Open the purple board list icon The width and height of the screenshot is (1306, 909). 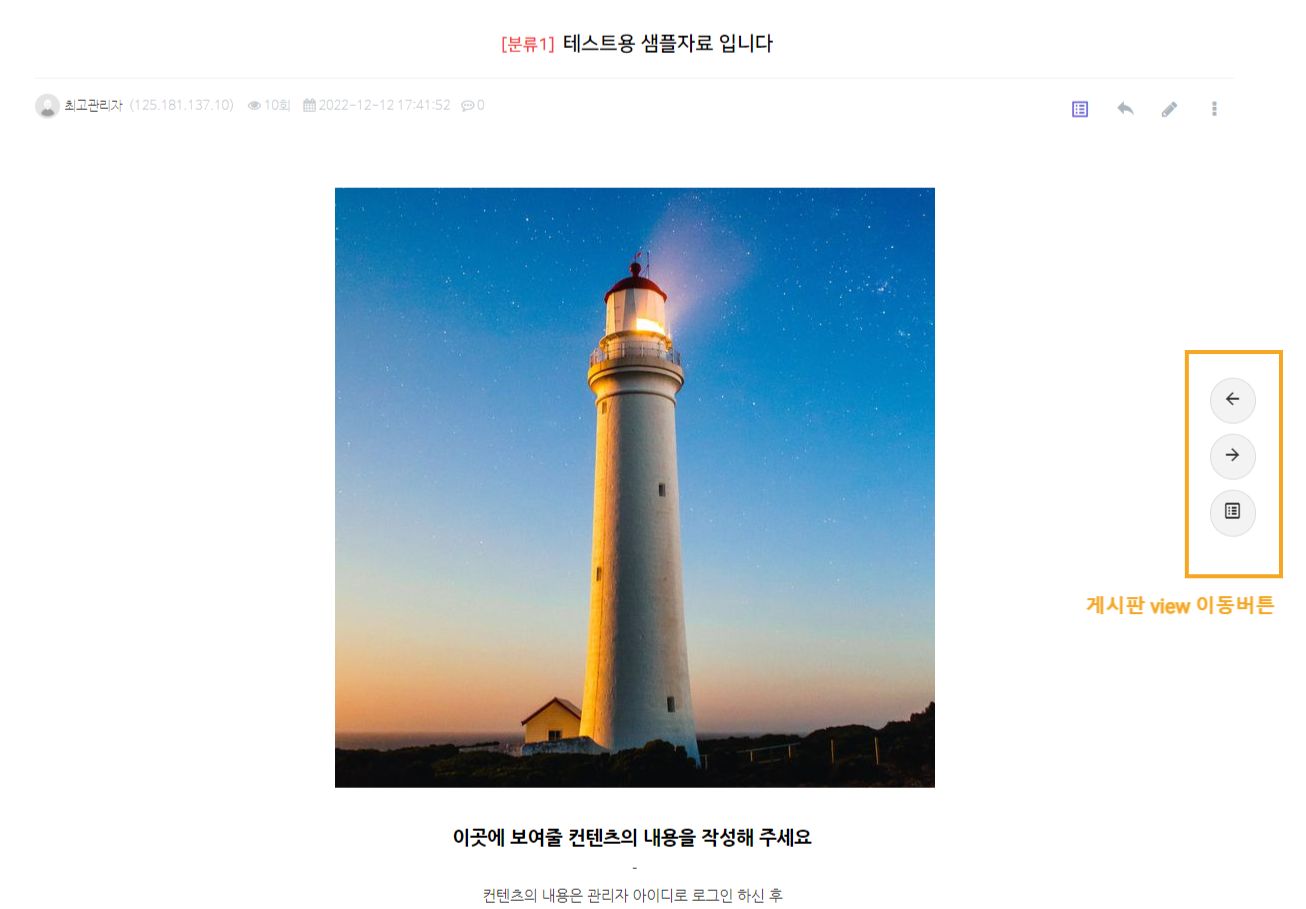pos(1080,109)
